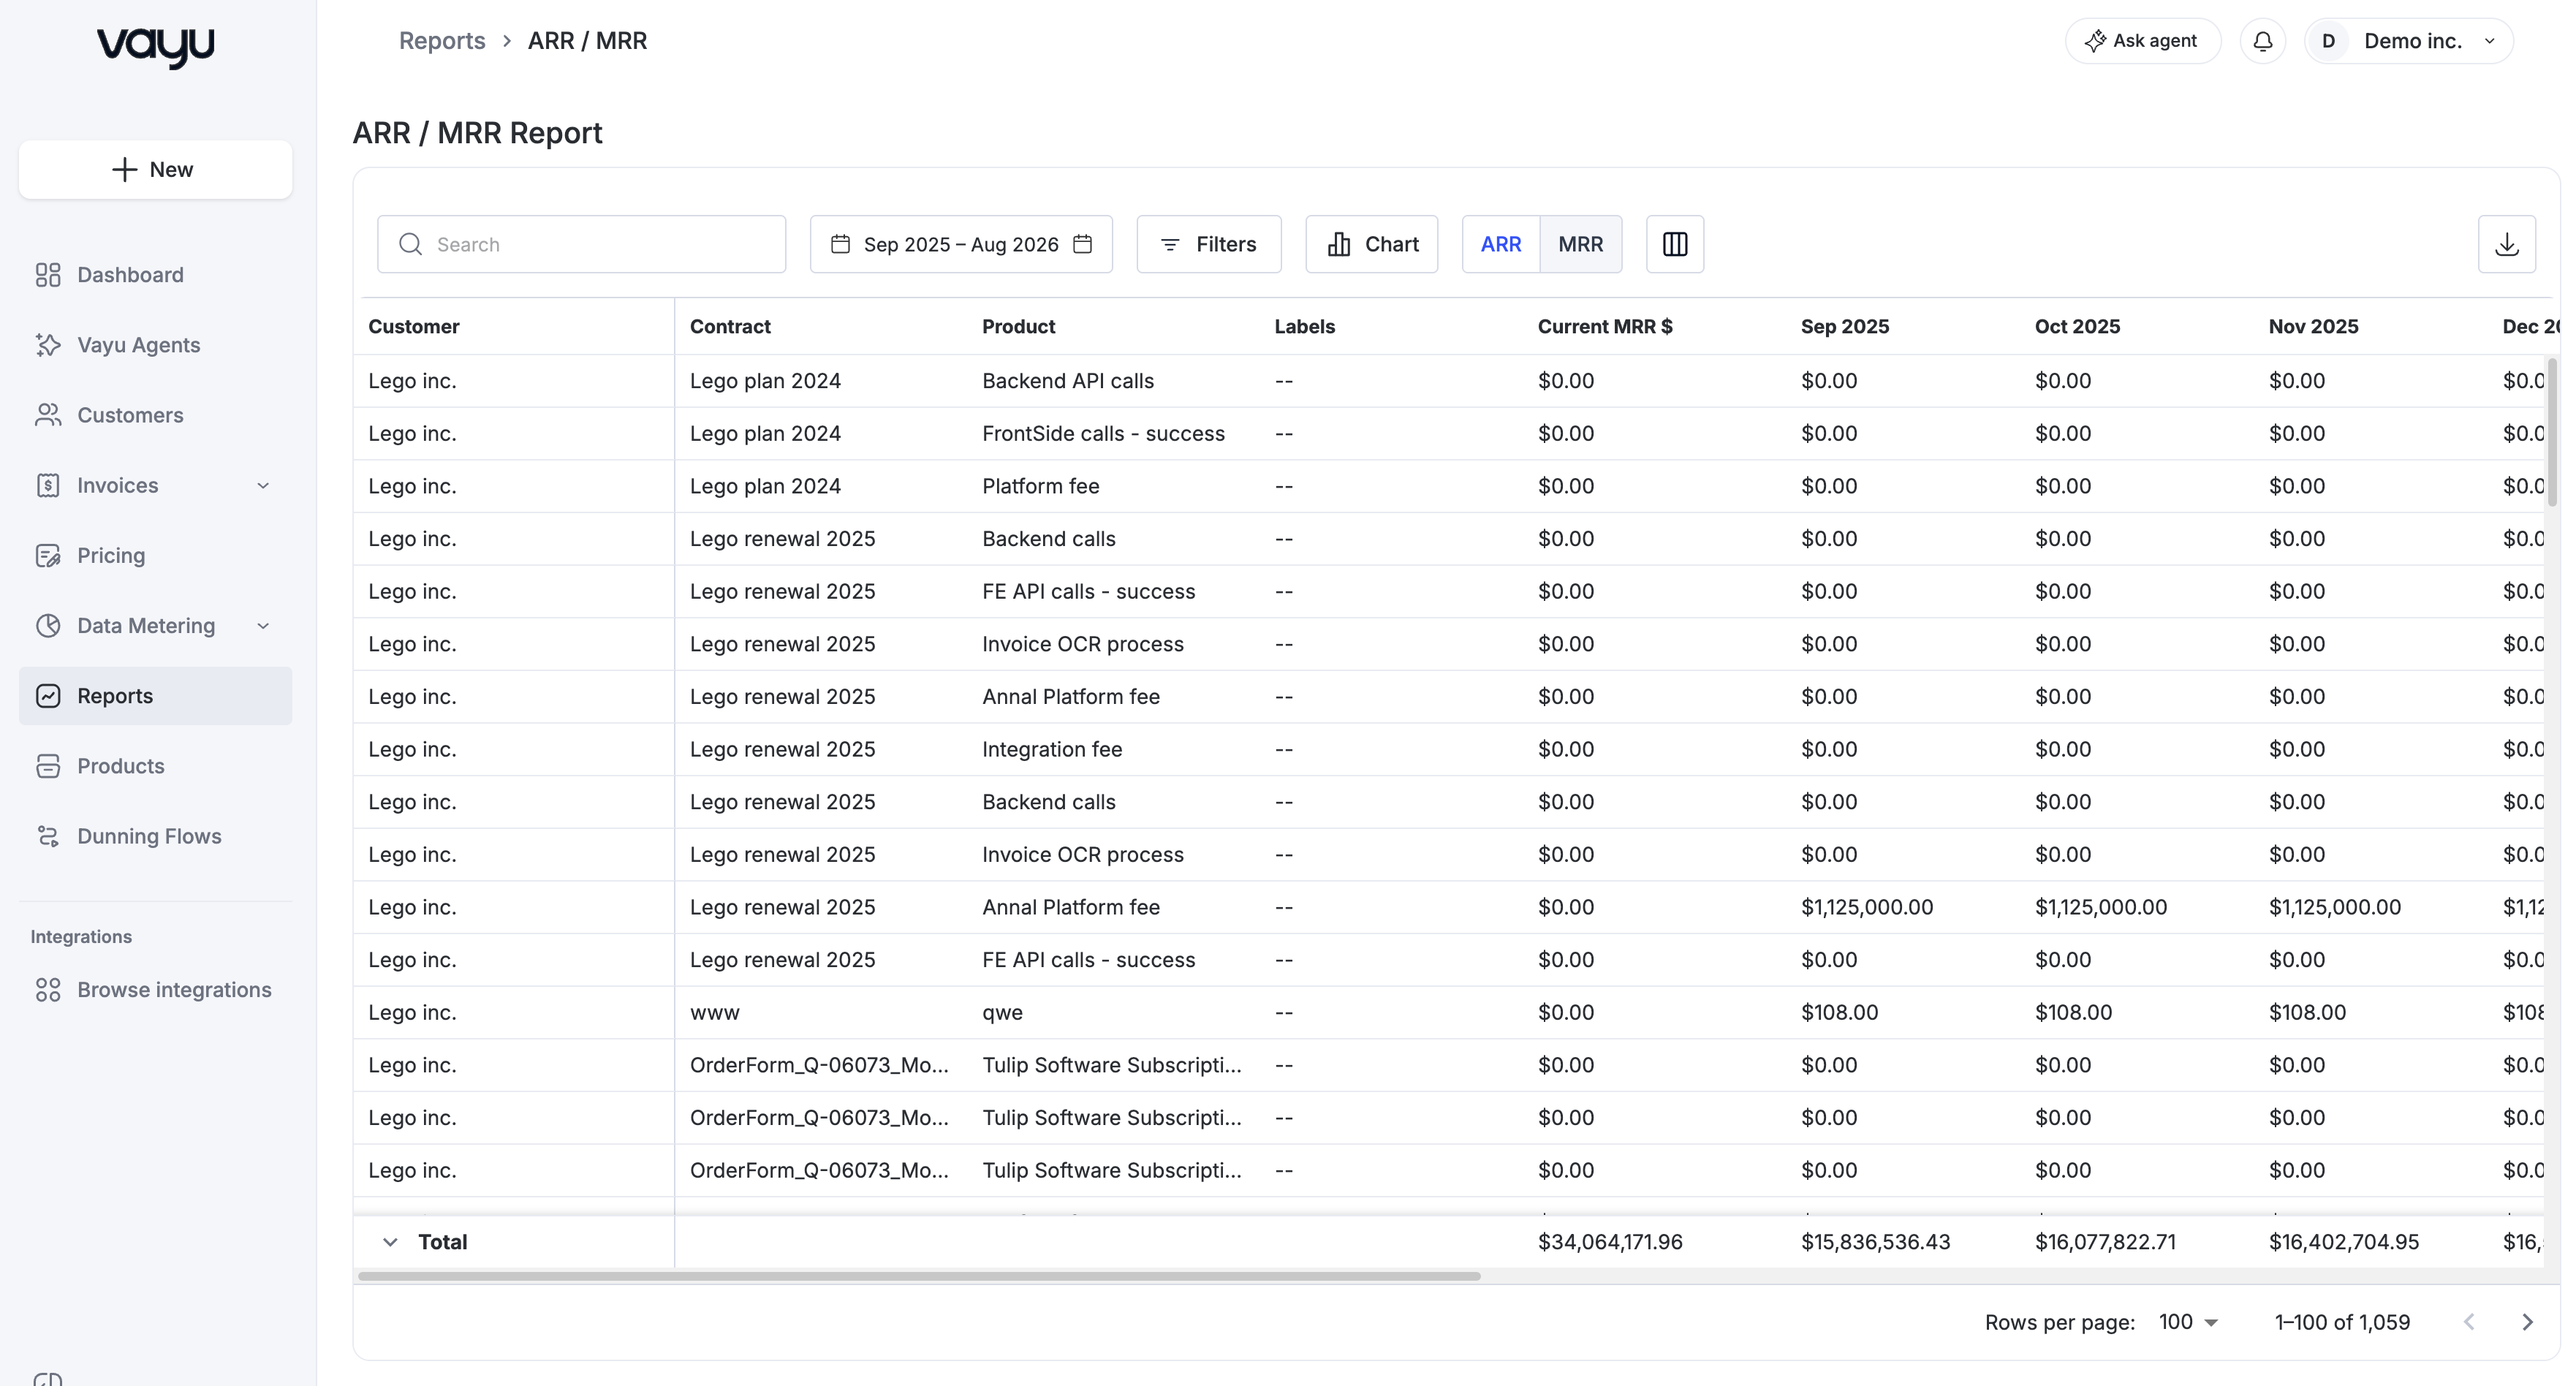The width and height of the screenshot is (2576, 1386).
Task: Click the Vayu logo
Action: 155,47
